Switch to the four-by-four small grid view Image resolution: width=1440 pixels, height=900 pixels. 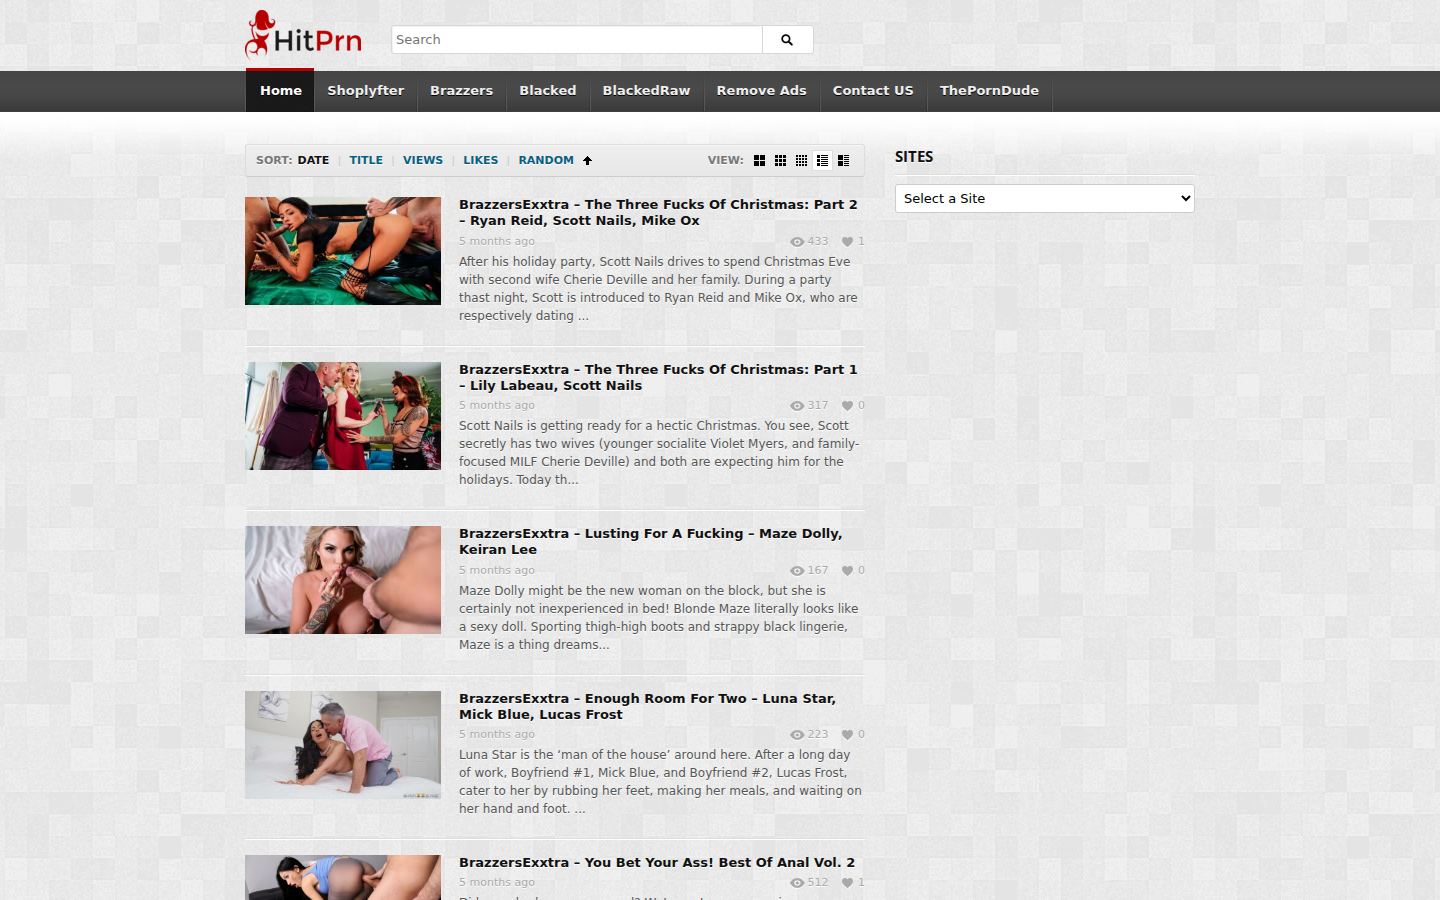pyautogui.click(x=801, y=160)
